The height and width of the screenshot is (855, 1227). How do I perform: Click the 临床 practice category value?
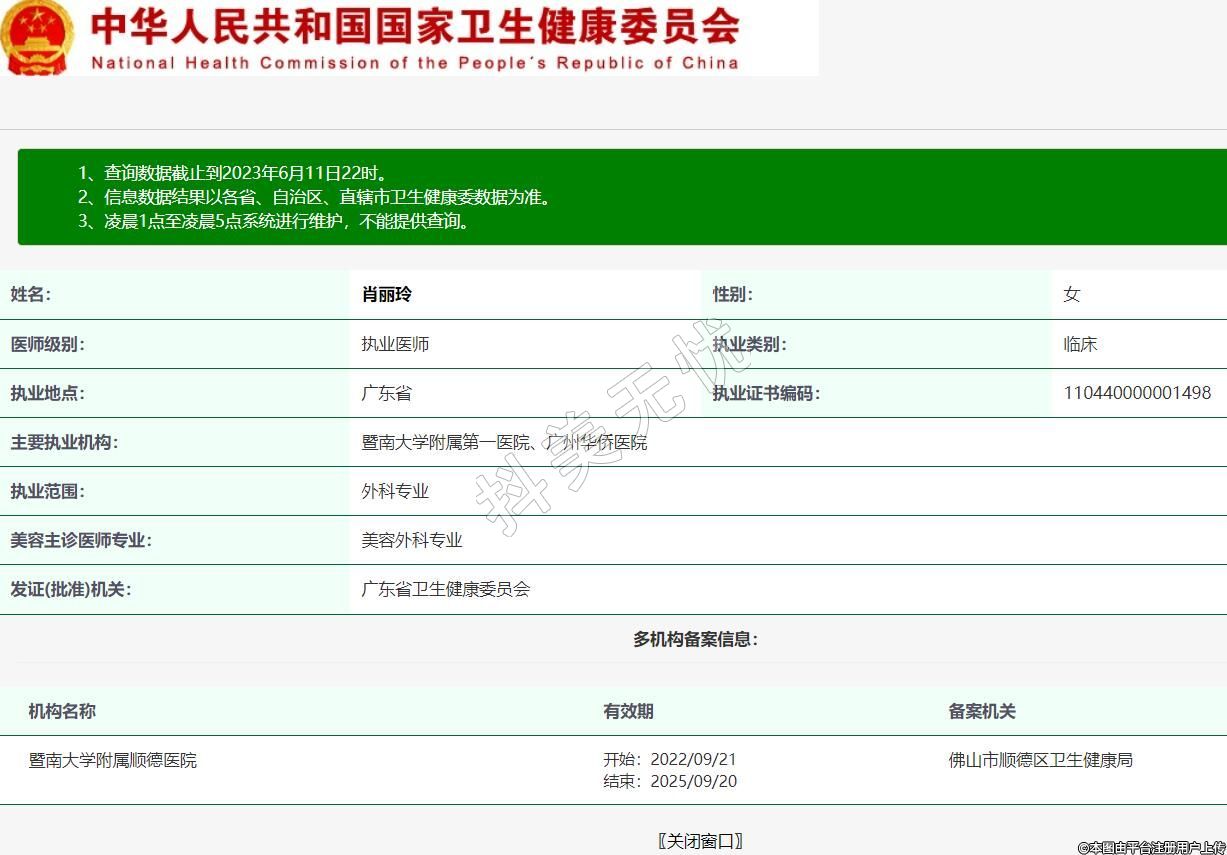[1080, 344]
